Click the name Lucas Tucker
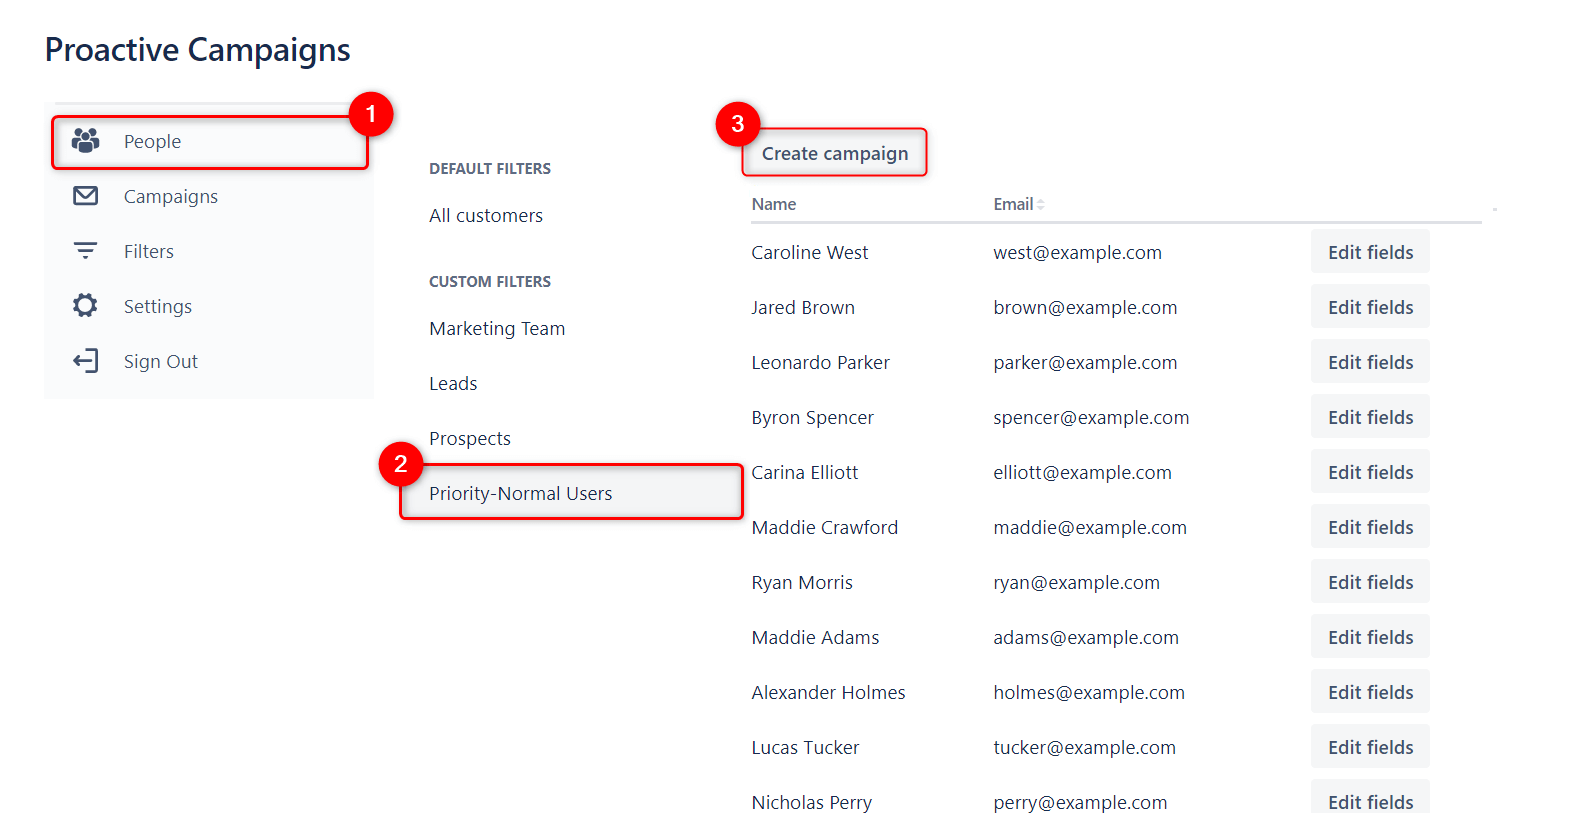Image resolution: width=1579 pixels, height=813 pixels. pos(805,748)
